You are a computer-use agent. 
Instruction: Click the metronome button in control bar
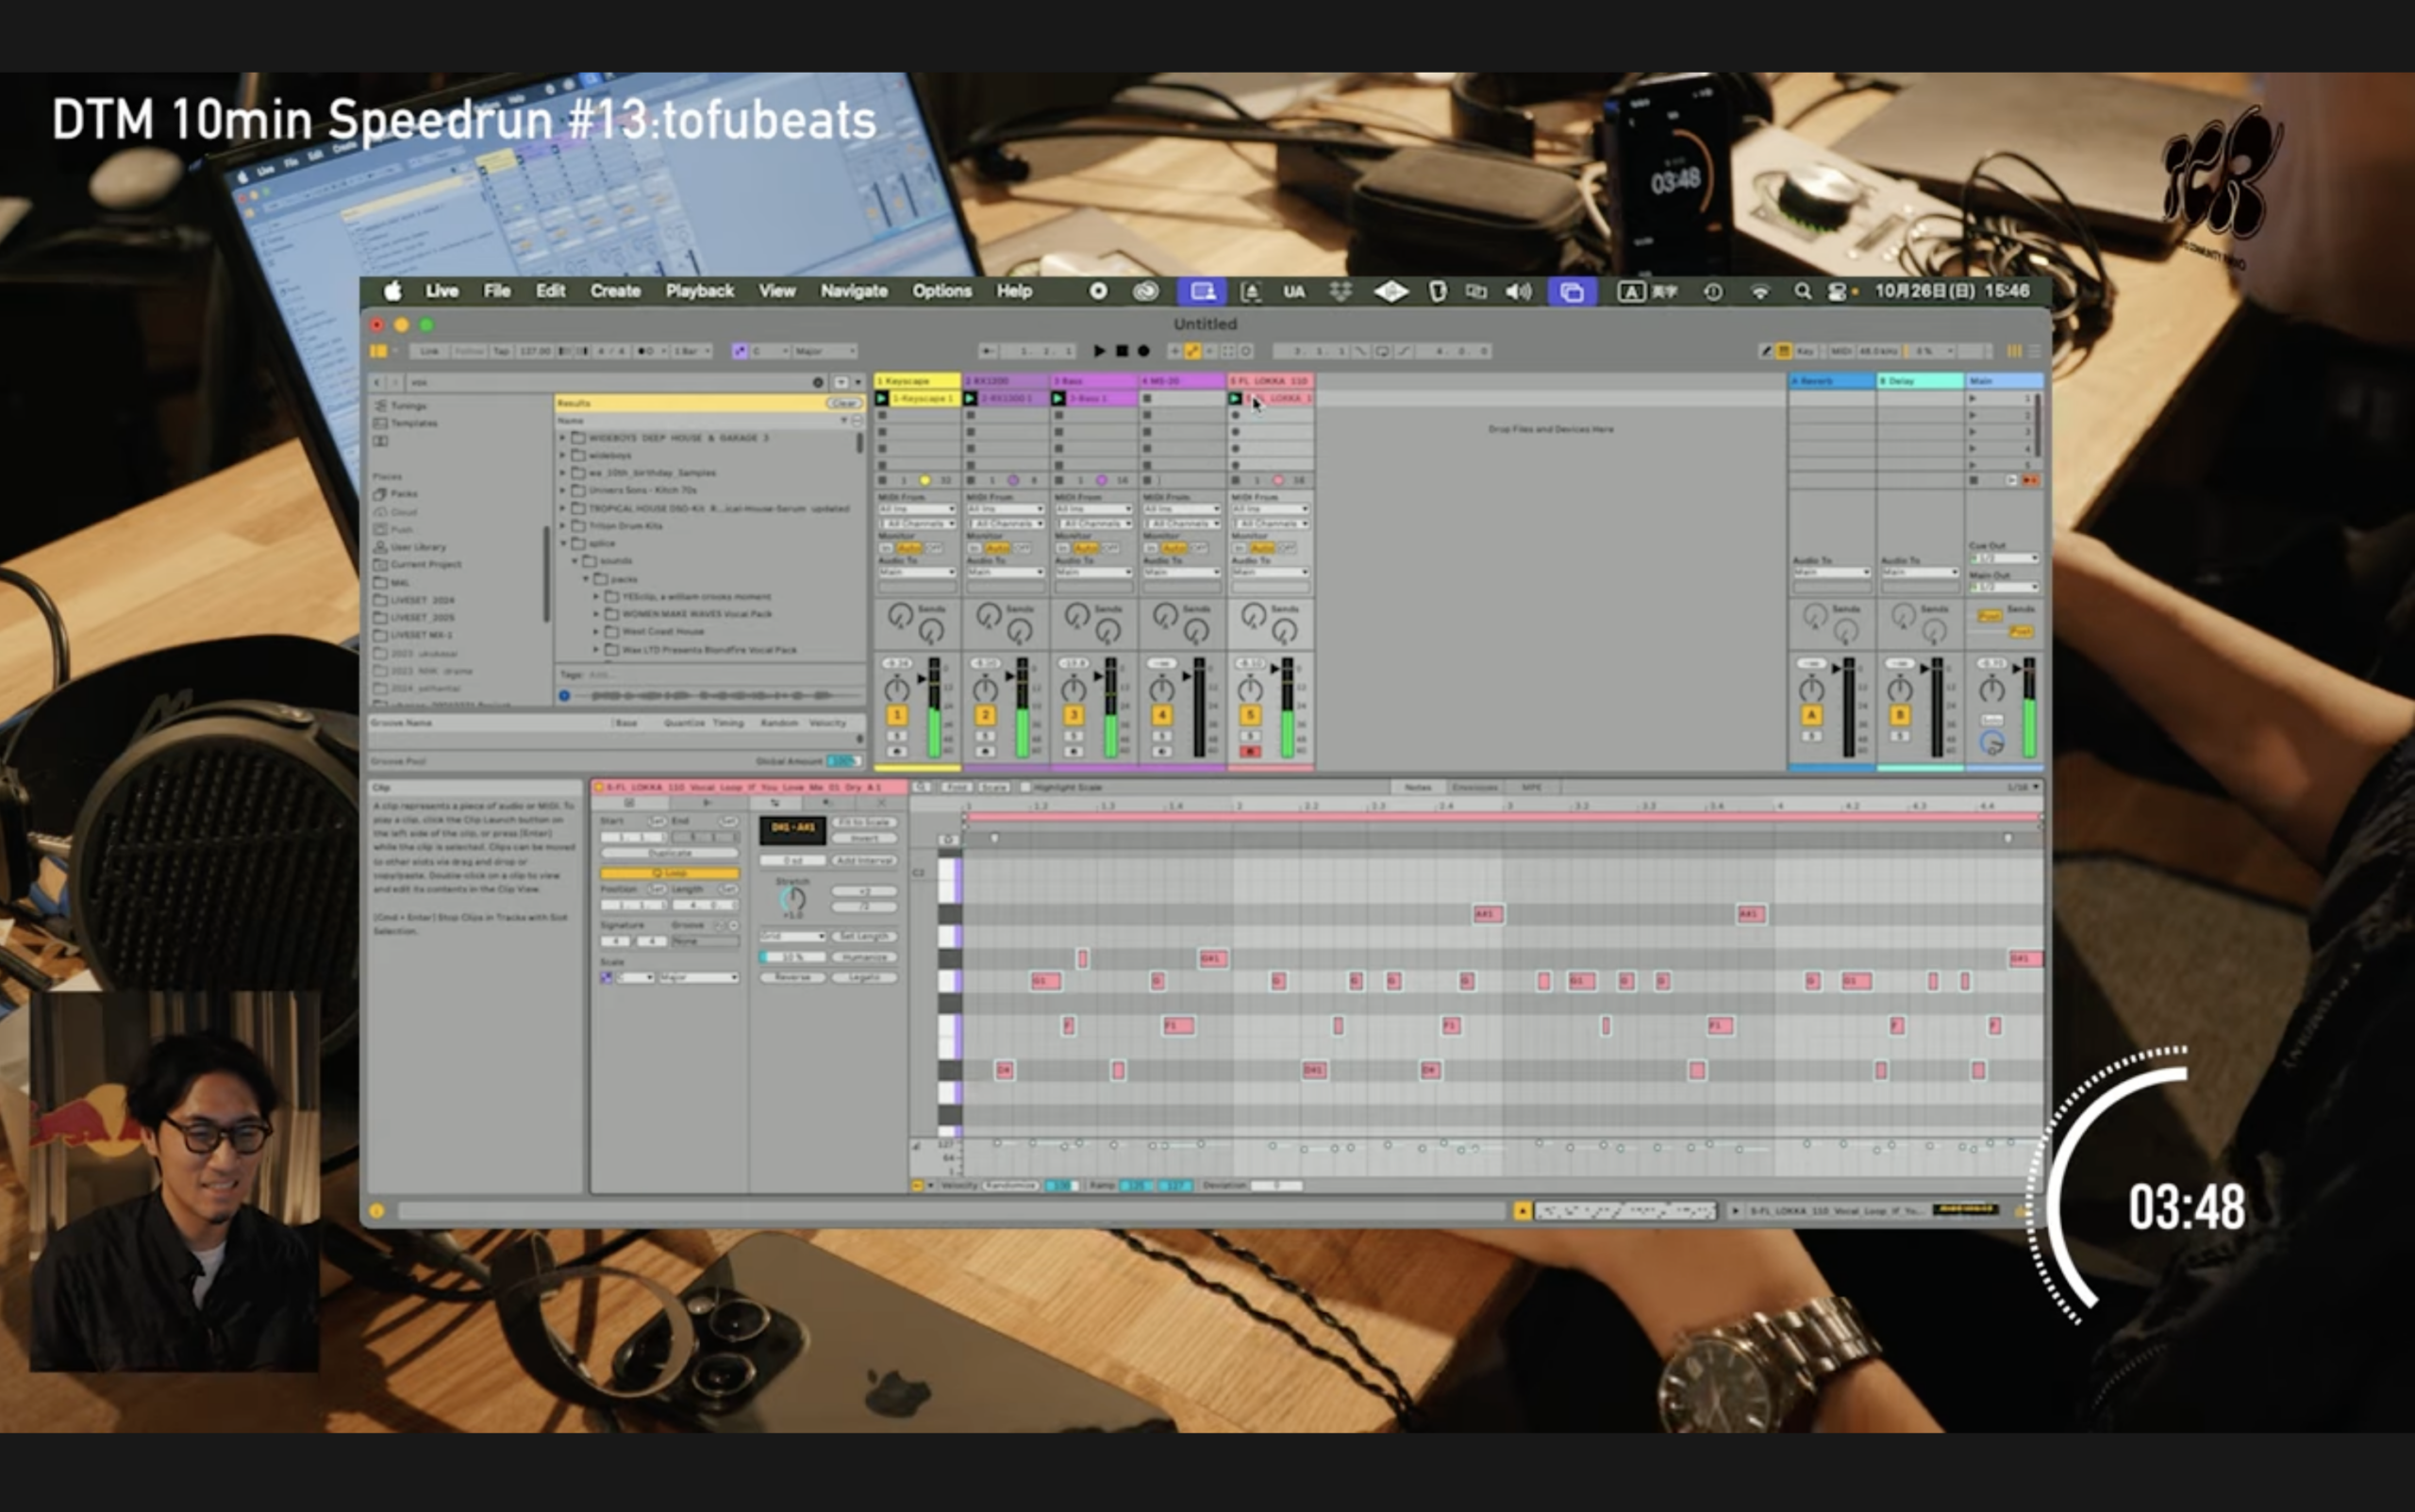coord(646,351)
